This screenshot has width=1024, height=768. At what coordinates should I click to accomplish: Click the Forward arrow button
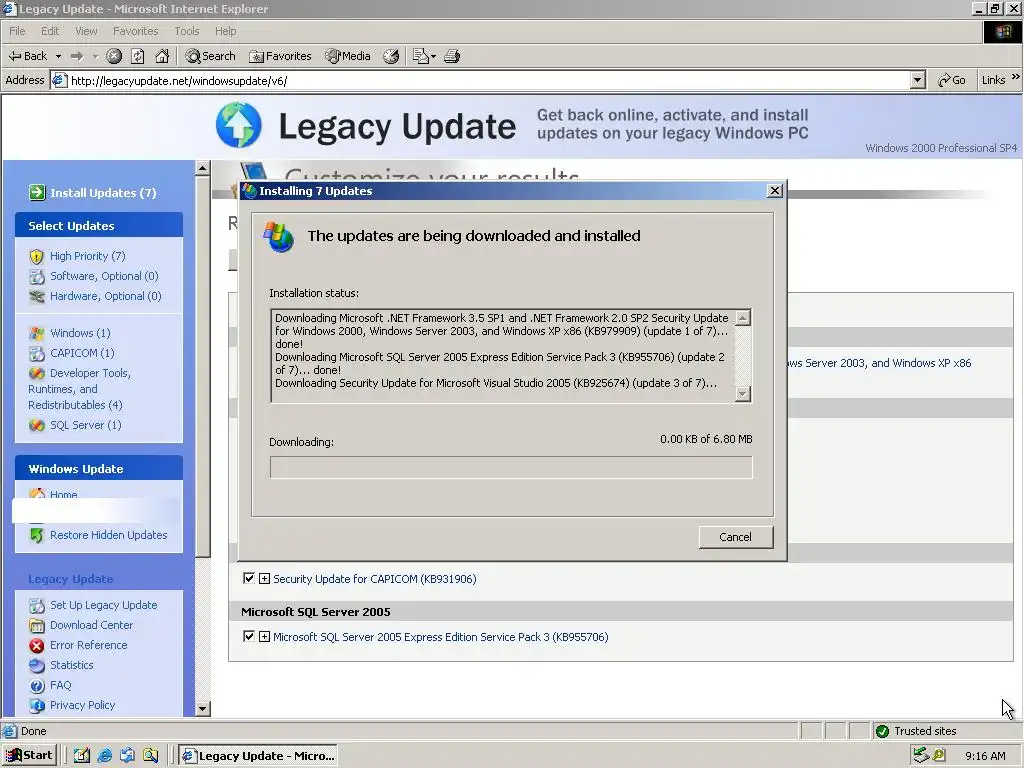pyautogui.click(x=77, y=56)
